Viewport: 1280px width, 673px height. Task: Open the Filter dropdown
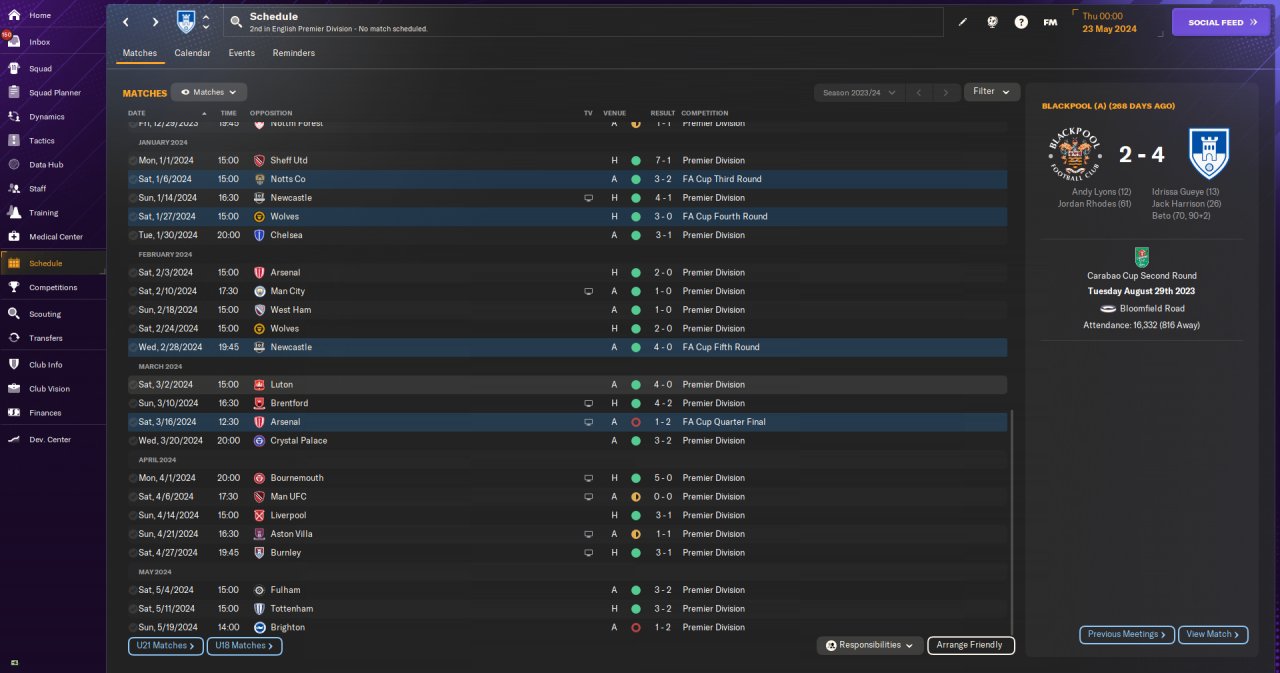pos(992,92)
